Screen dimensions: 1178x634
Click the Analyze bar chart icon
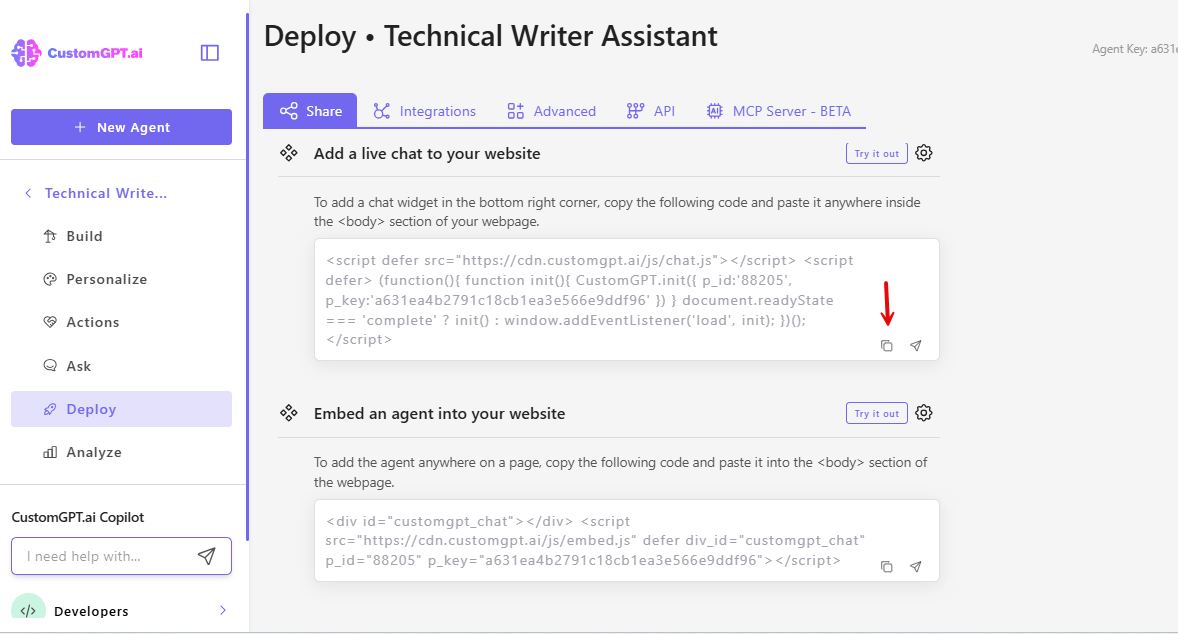tap(50, 452)
